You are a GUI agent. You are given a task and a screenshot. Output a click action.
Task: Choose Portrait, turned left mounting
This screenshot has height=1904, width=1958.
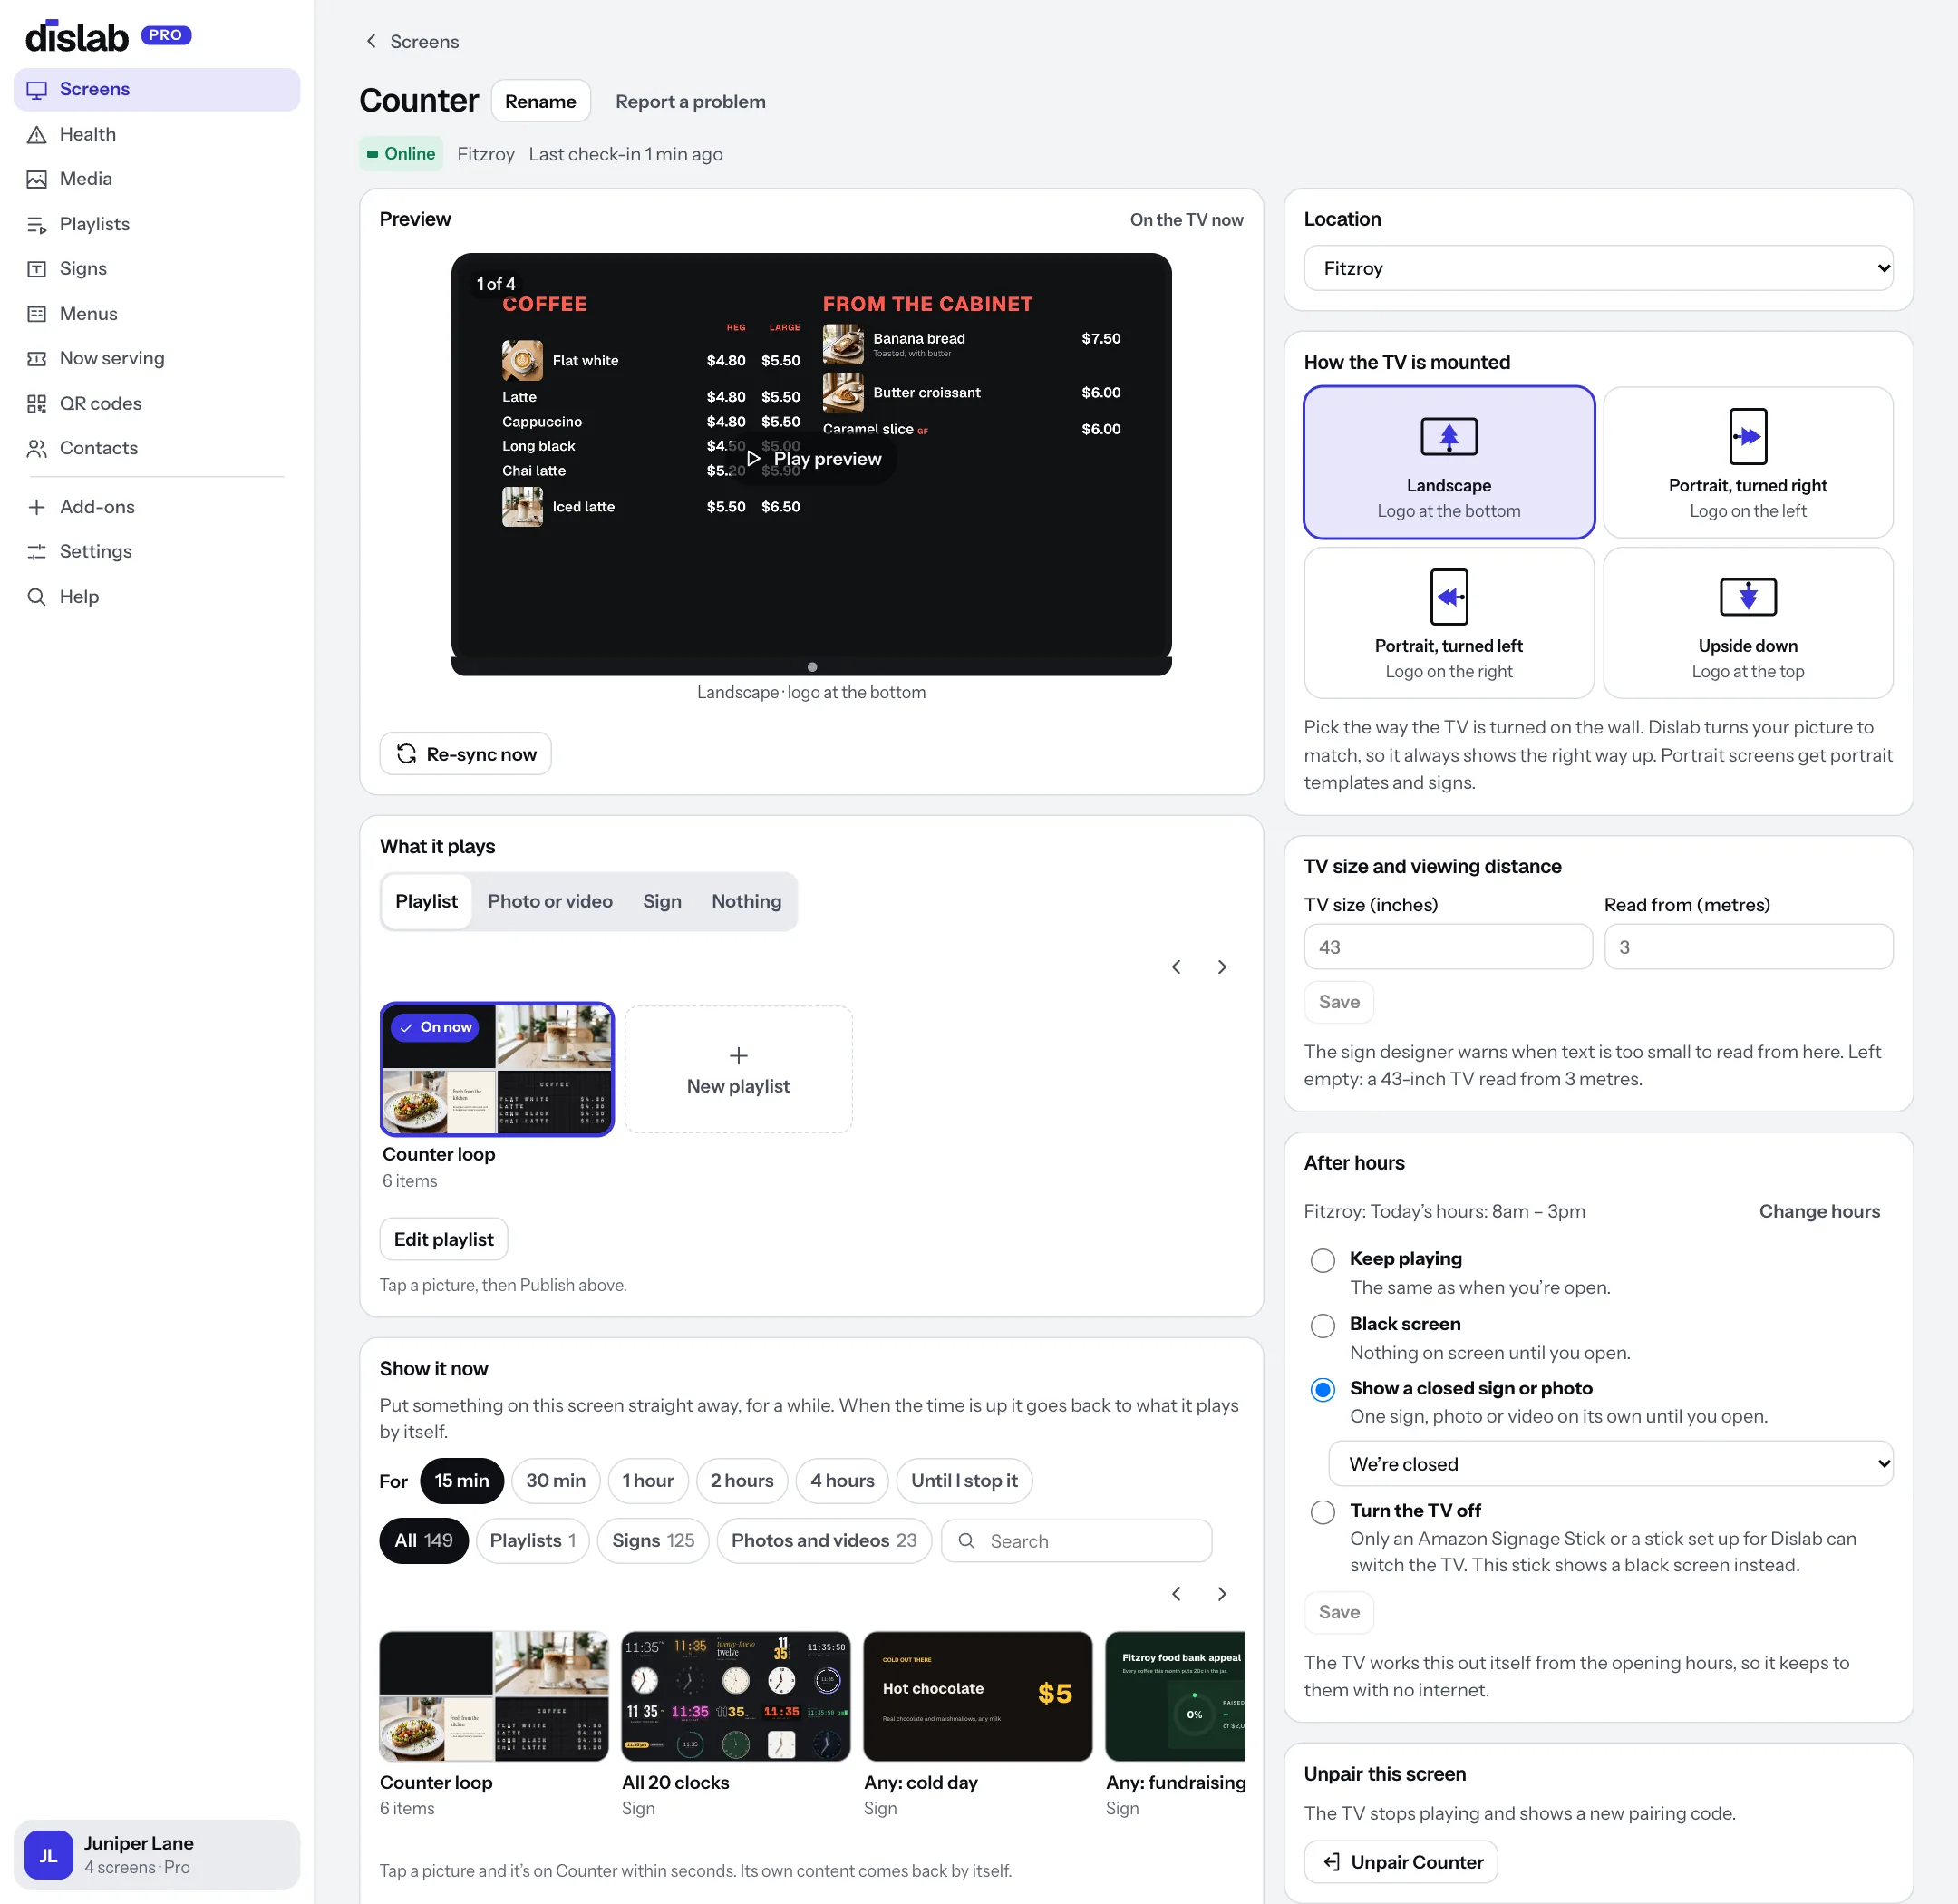1448,622
